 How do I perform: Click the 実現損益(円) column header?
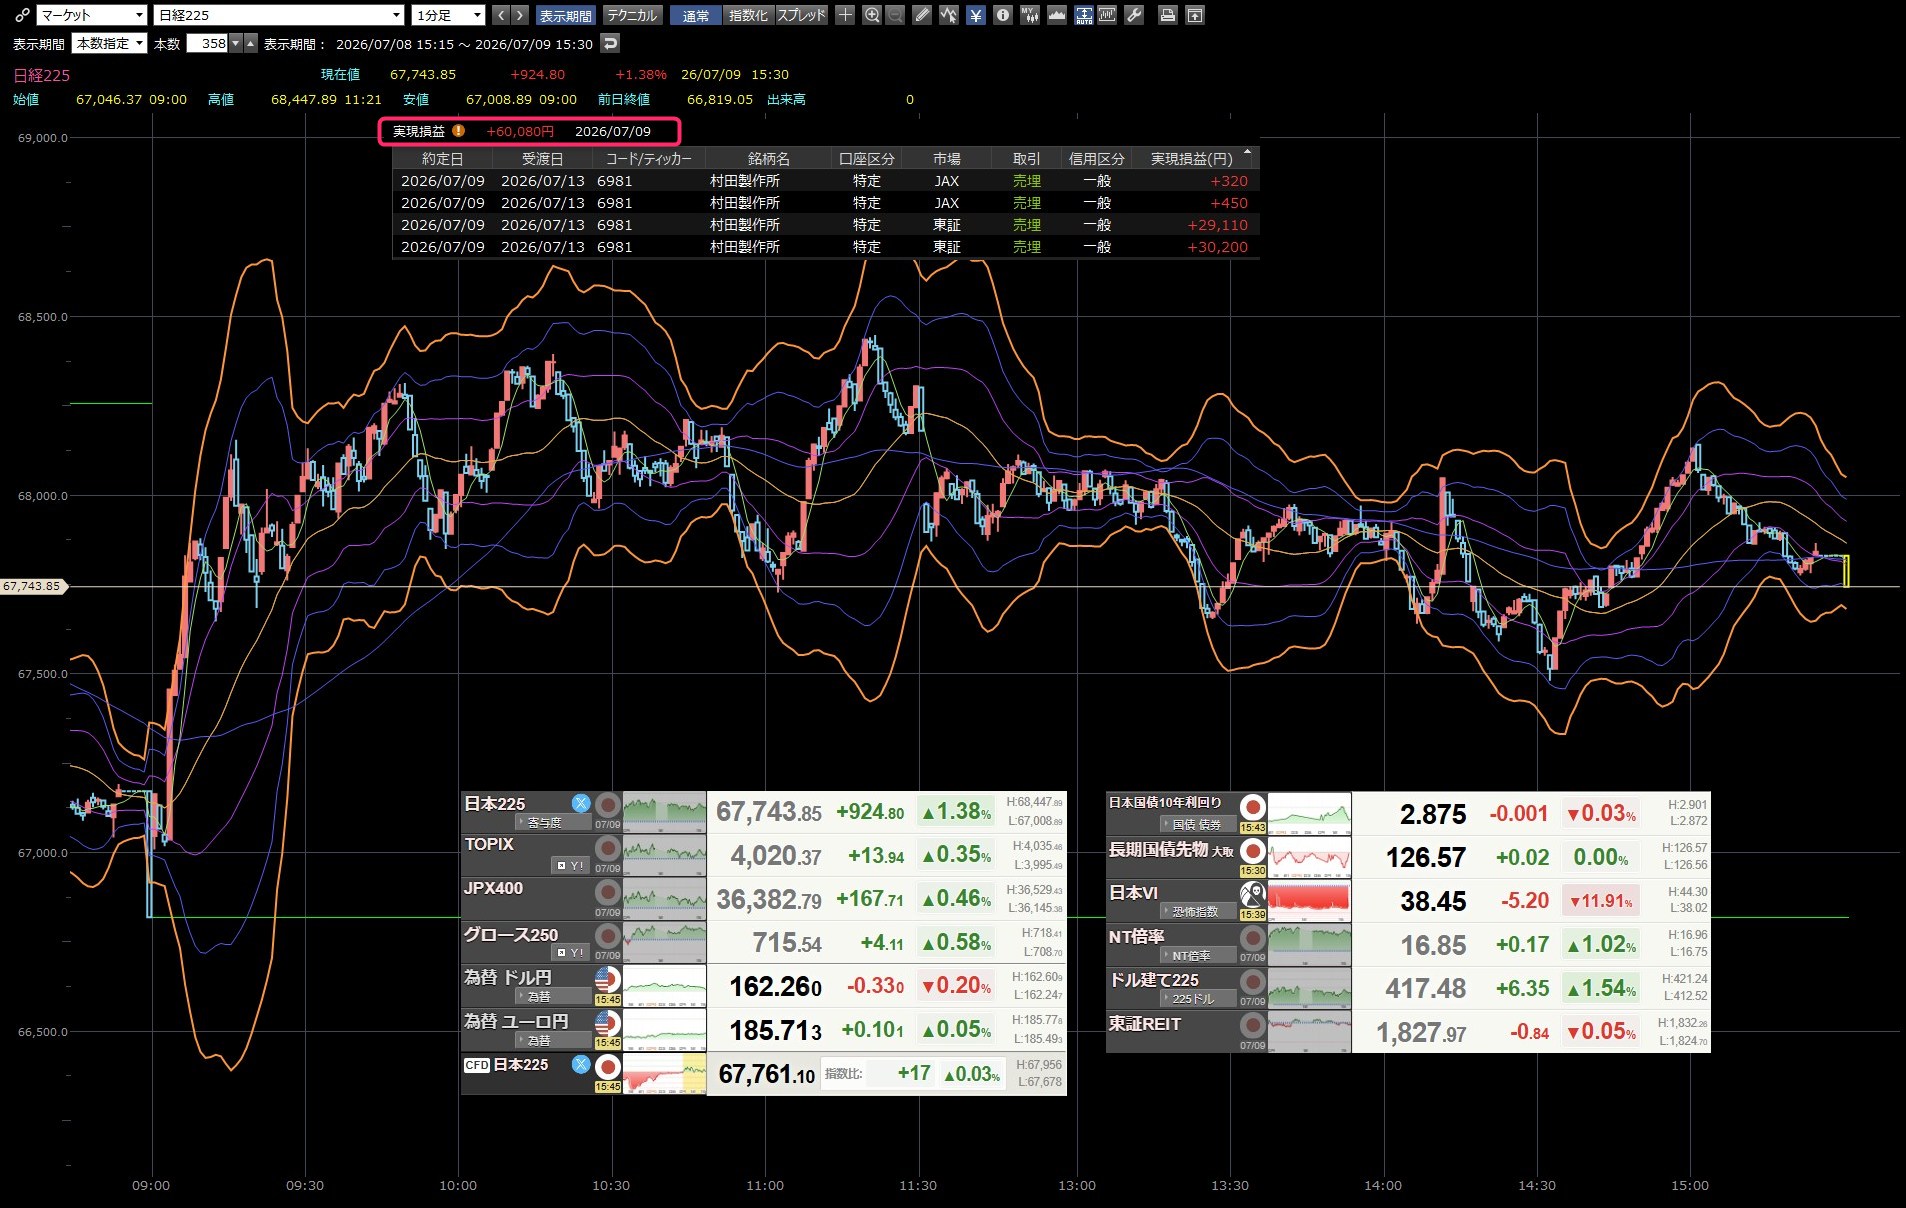click(1191, 159)
